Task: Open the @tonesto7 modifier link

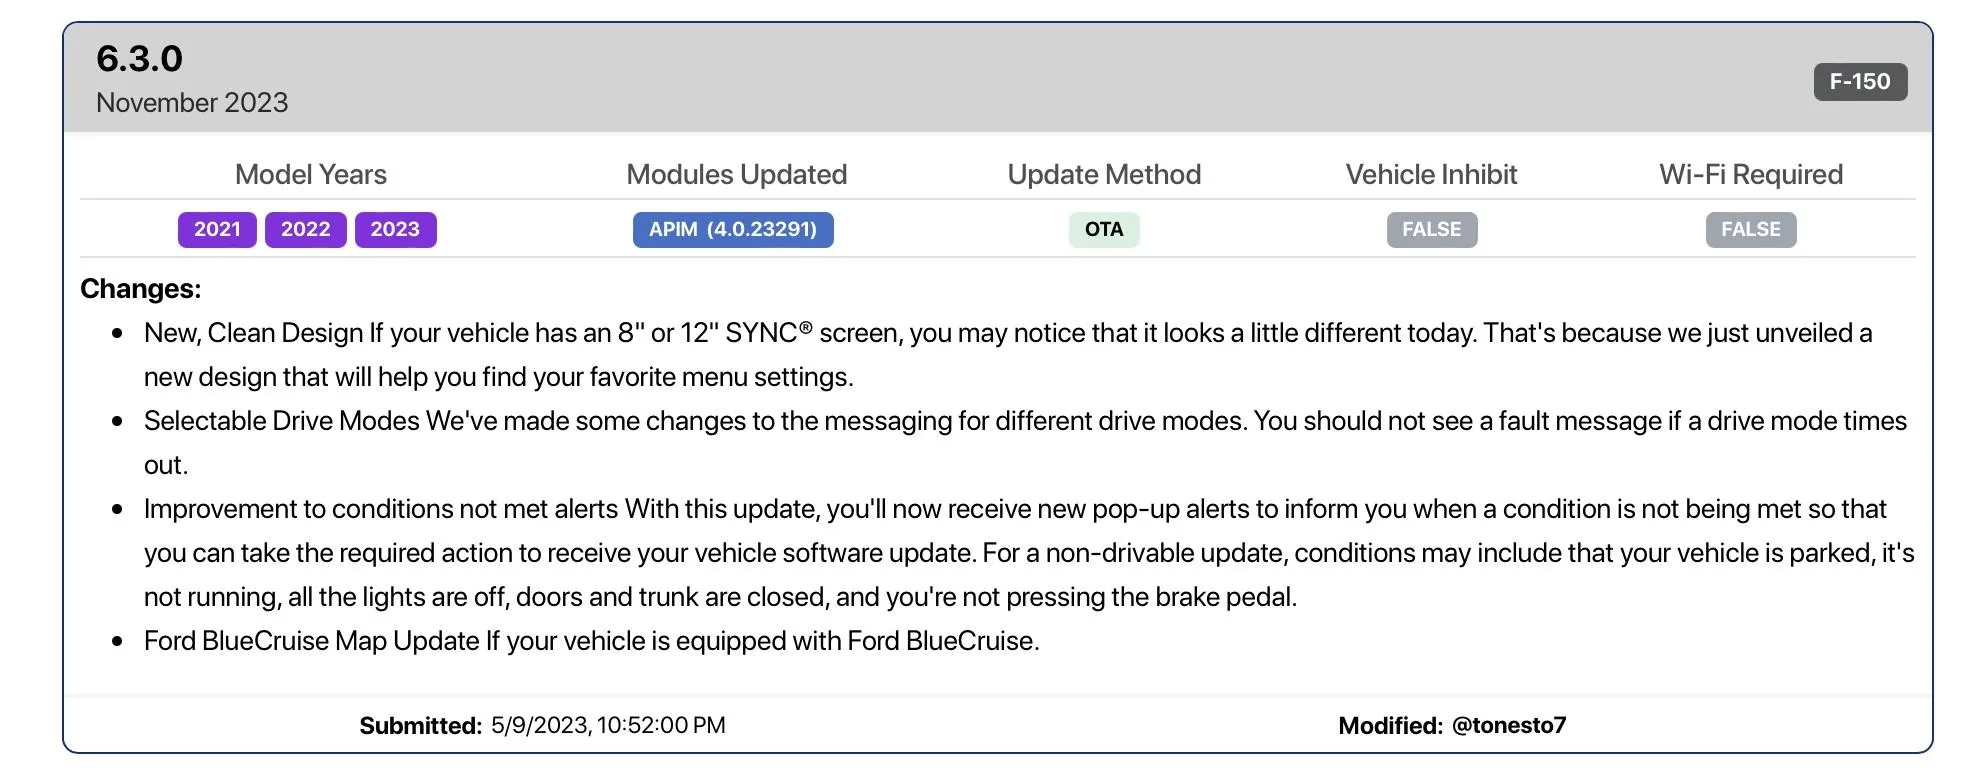Action: pyautogui.click(x=1508, y=725)
